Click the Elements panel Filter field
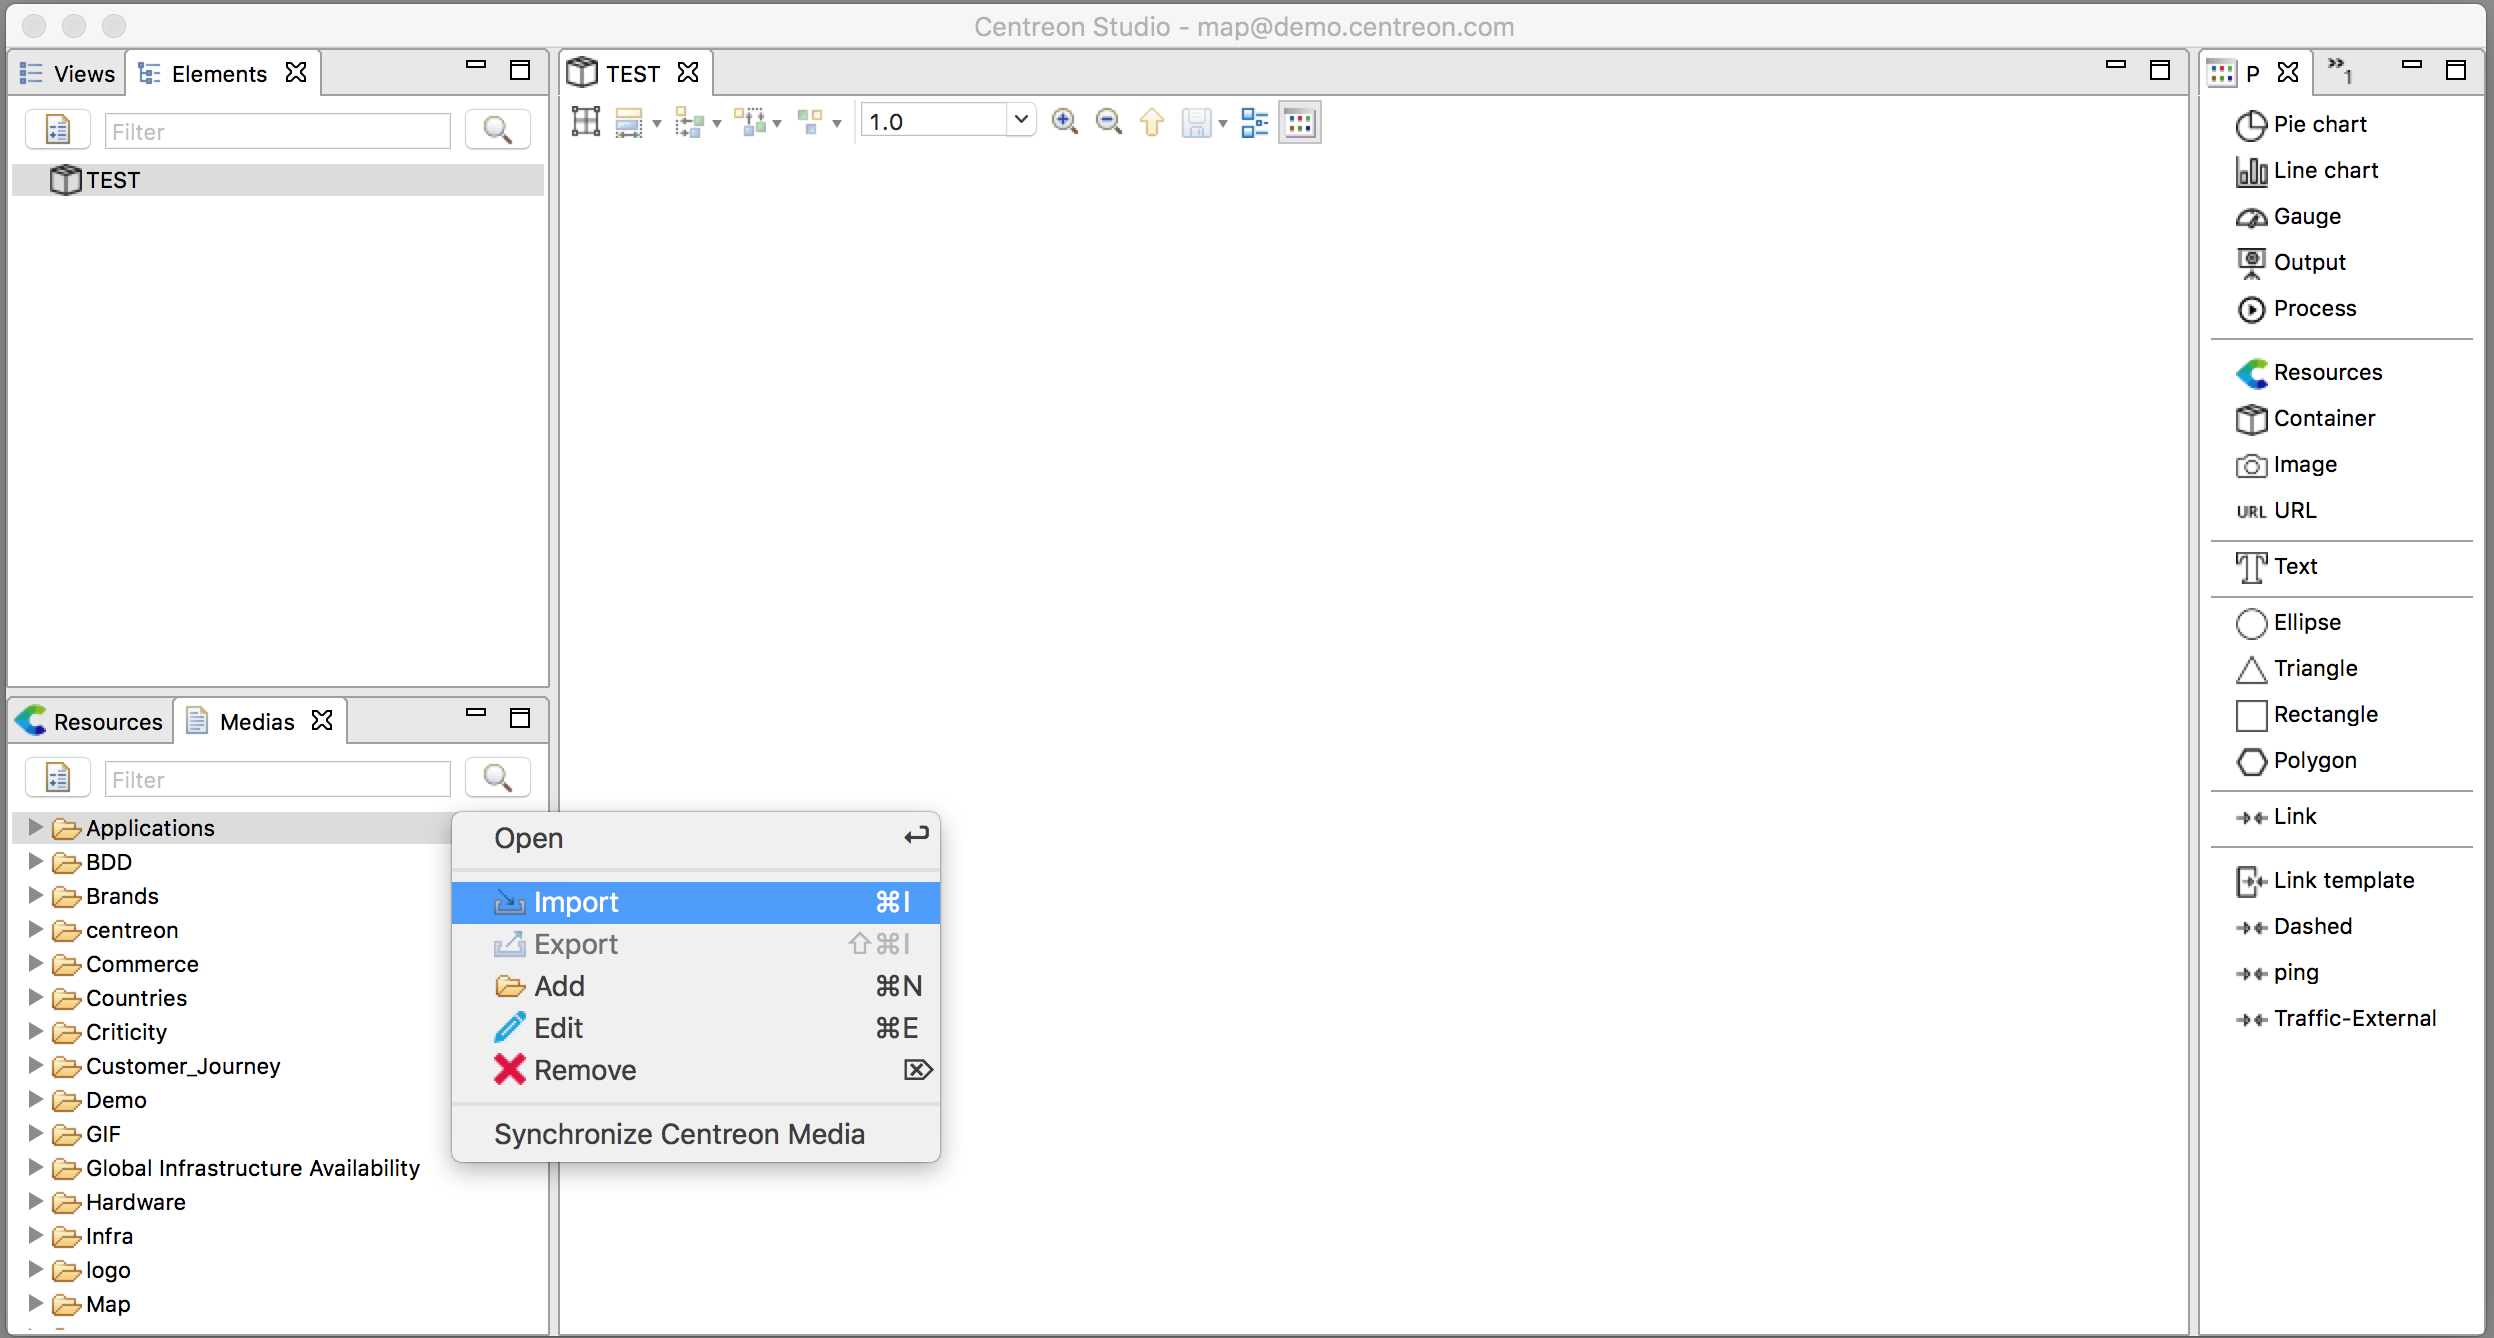This screenshot has height=1338, width=2494. click(277, 131)
